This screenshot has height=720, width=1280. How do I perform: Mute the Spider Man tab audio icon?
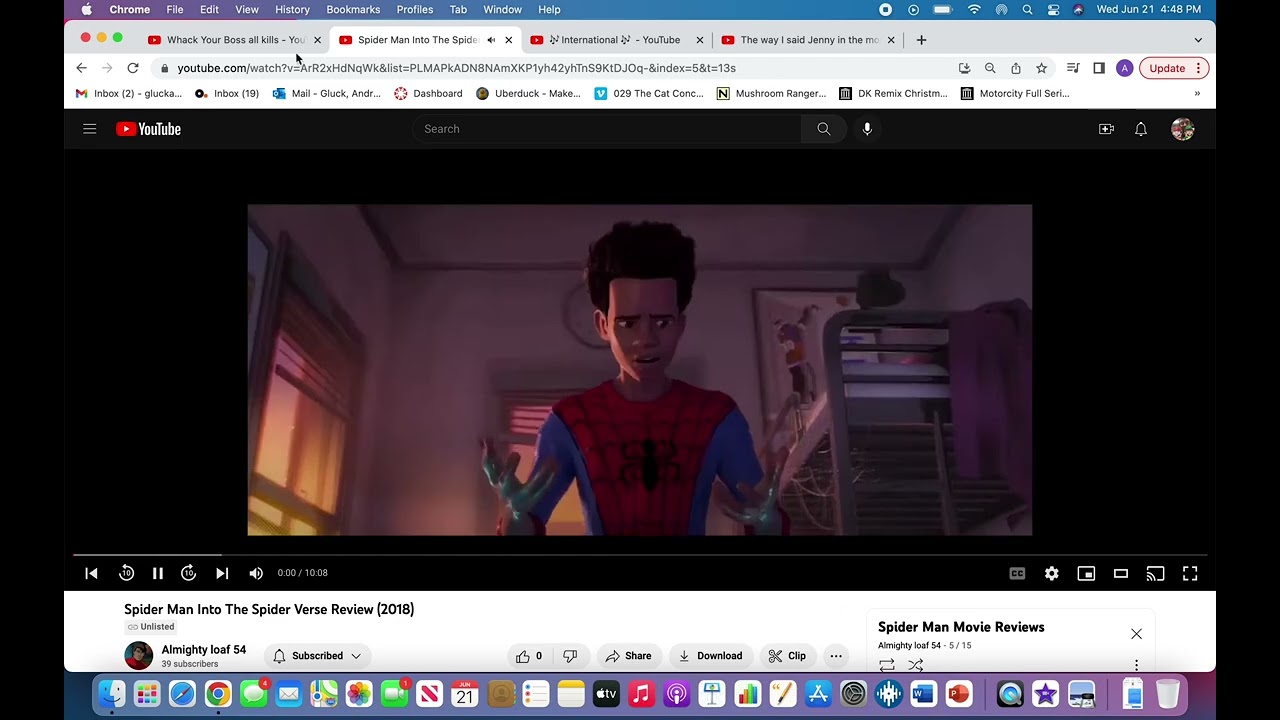click(x=491, y=40)
